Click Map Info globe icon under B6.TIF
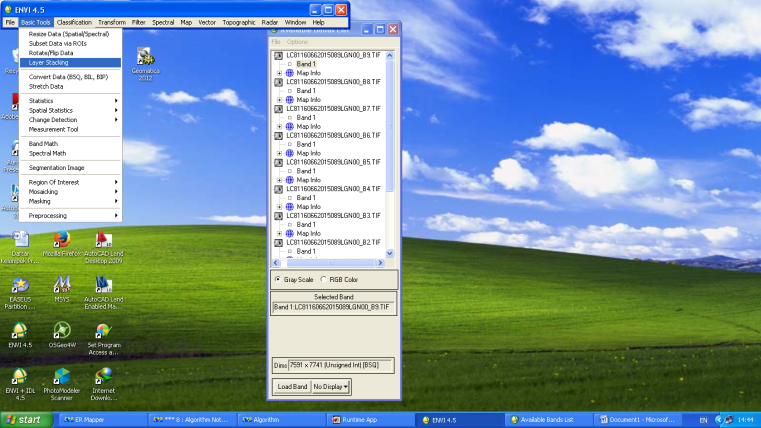761x428 pixels. click(290, 153)
